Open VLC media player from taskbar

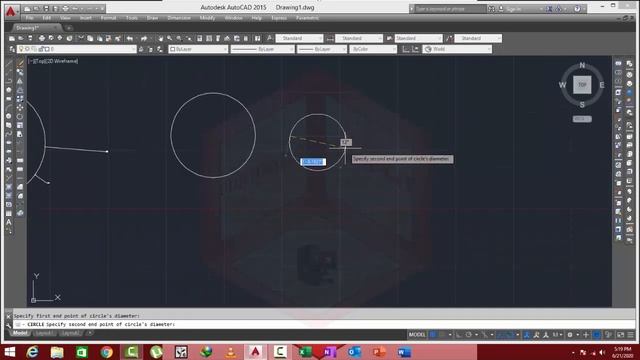pyautogui.click(x=231, y=352)
